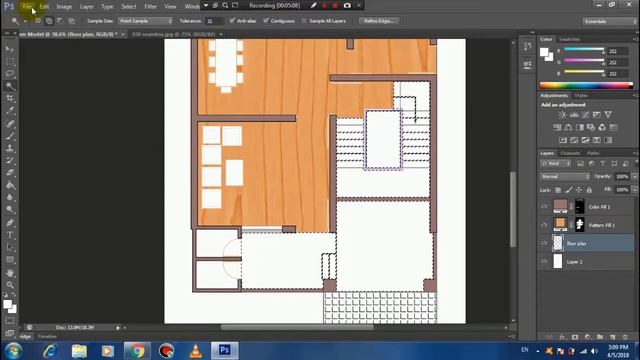Add a layer mask to floor plan
The image size is (640, 360).
coord(575,337)
